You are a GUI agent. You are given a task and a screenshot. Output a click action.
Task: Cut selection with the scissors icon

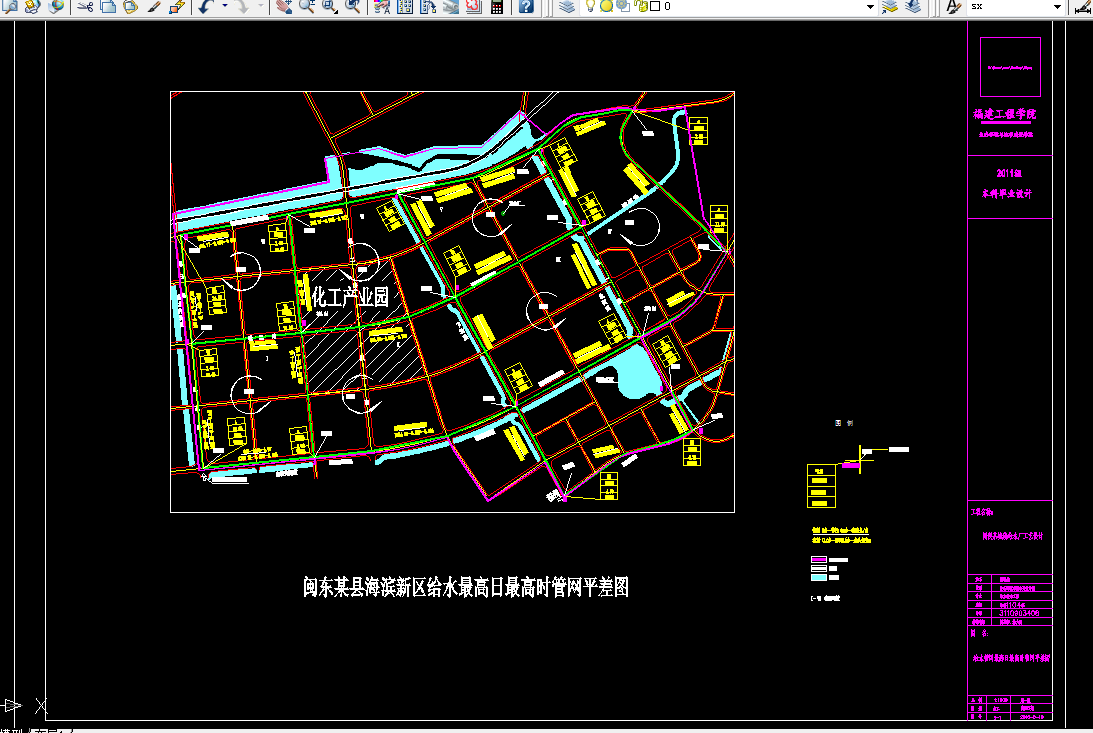pos(85,6)
